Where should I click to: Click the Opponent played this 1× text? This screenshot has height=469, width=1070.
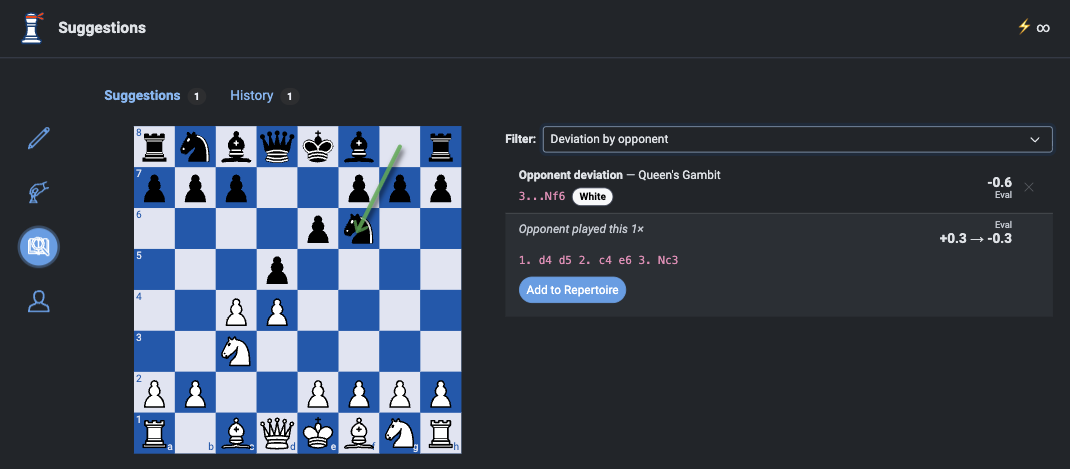(581, 229)
